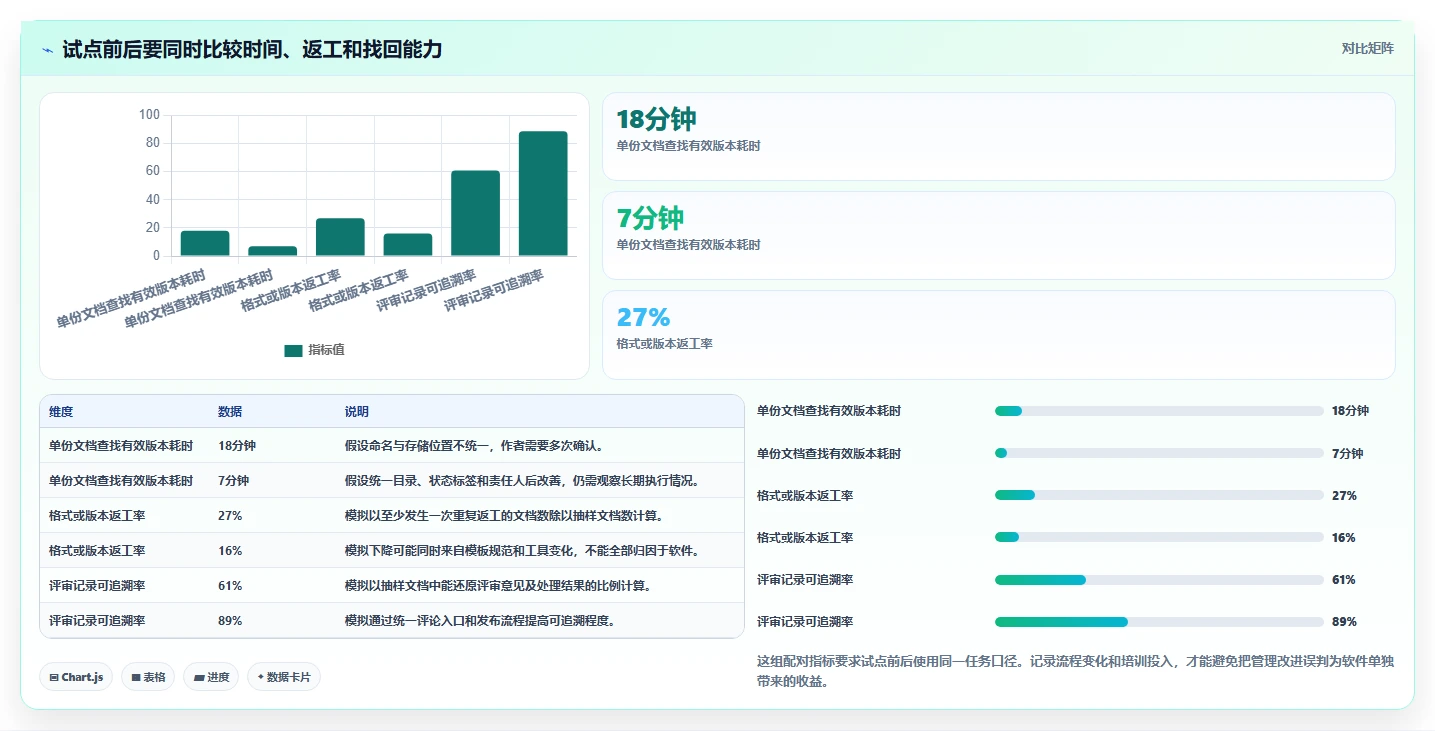Click the 27% cell in the table
1435x731 pixels.
(230, 516)
